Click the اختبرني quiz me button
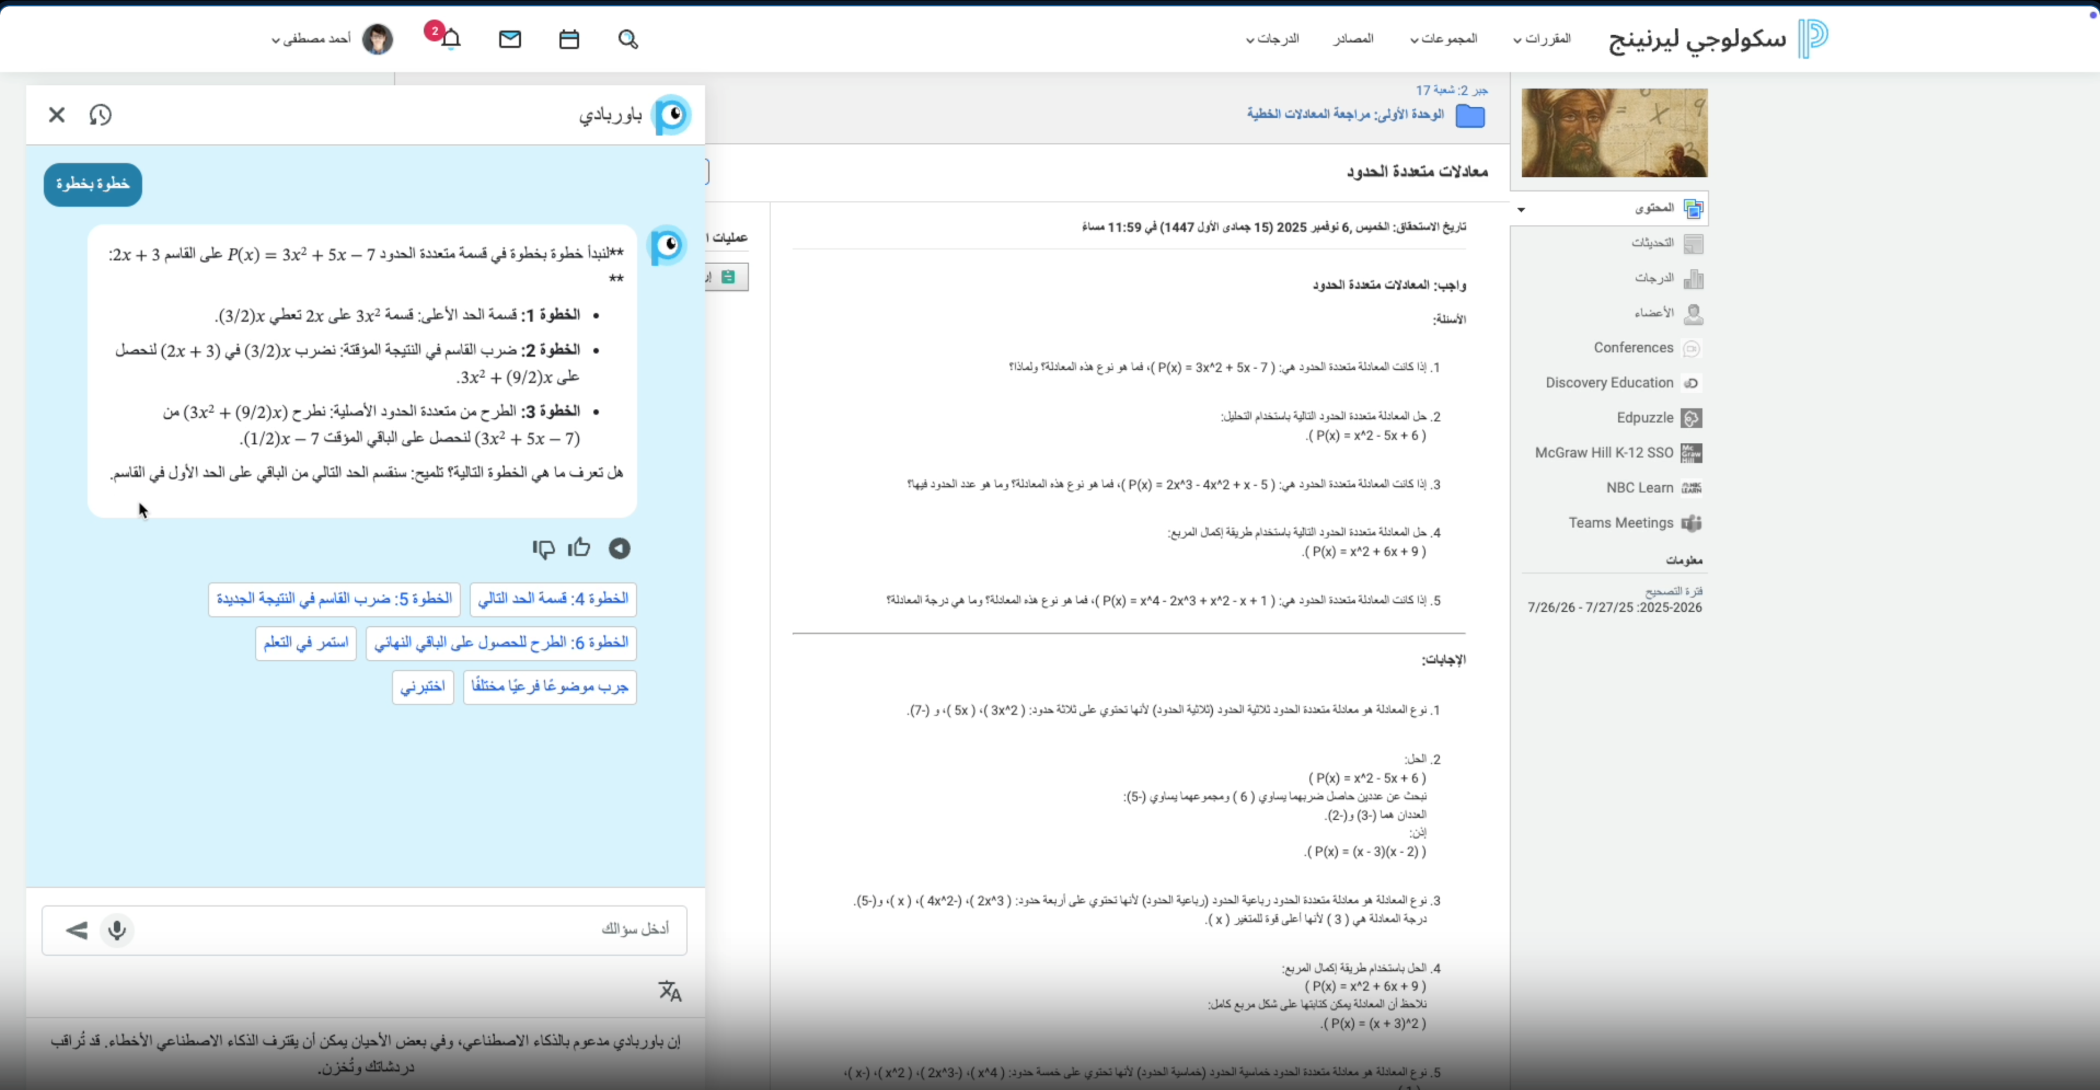 [x=422, y=687]
